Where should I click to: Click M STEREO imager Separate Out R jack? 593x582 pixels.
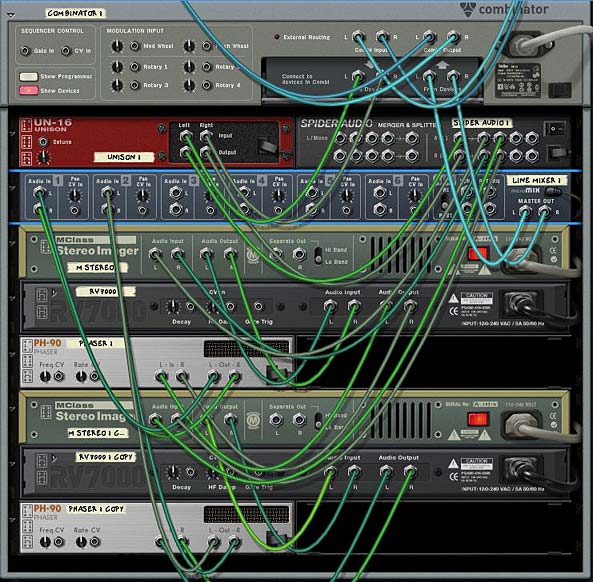[x=299, y=254]
